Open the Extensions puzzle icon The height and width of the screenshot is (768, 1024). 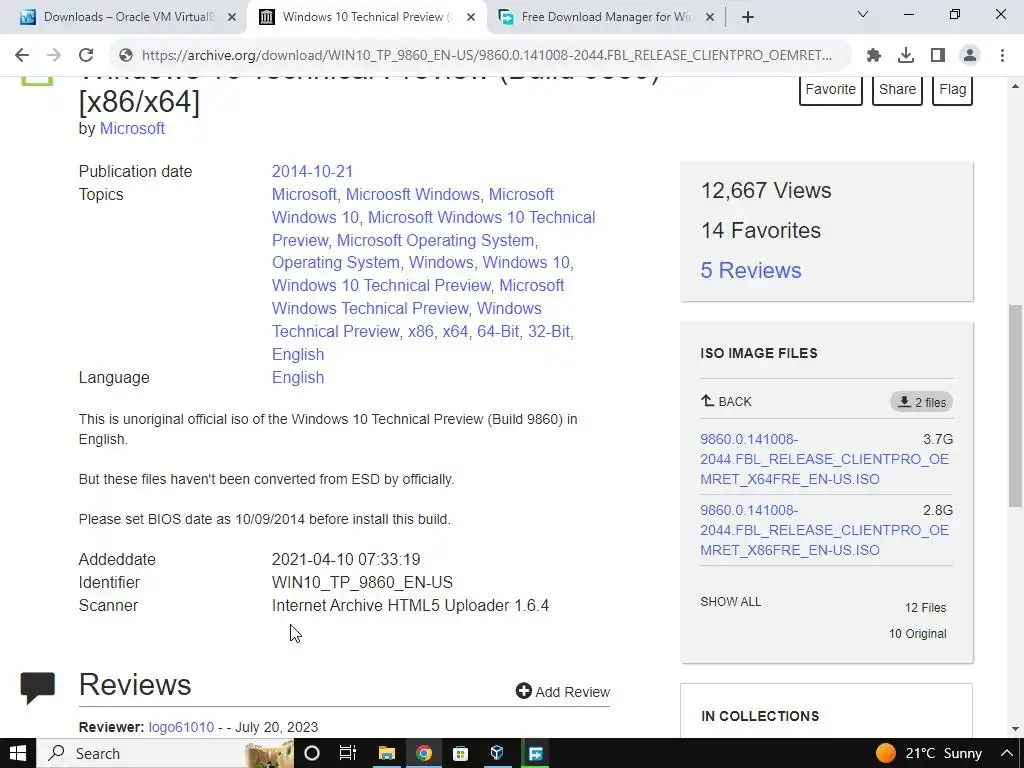[874, 56]
